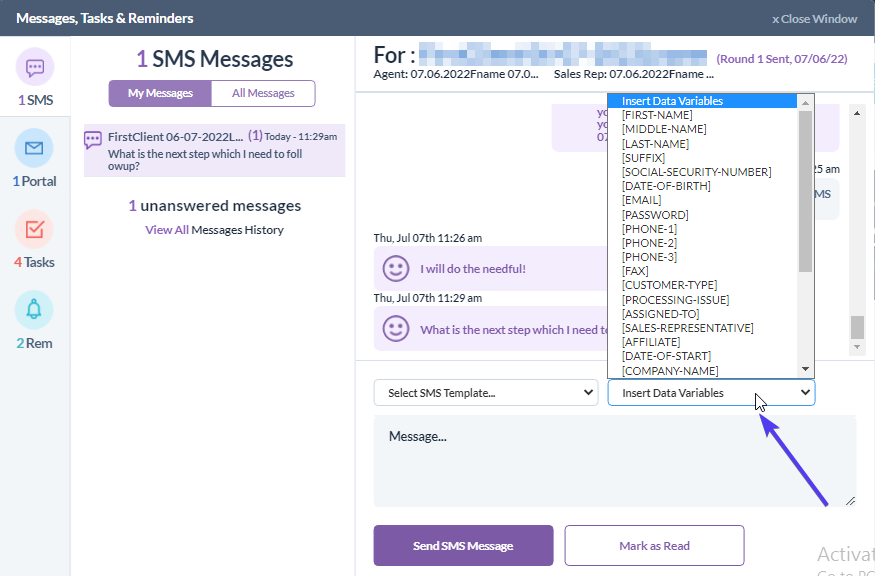This screenshot has width=875, height=576.
Task: Pick [COMPANY-NAME] in the variables list
Action: pos(670,371)
